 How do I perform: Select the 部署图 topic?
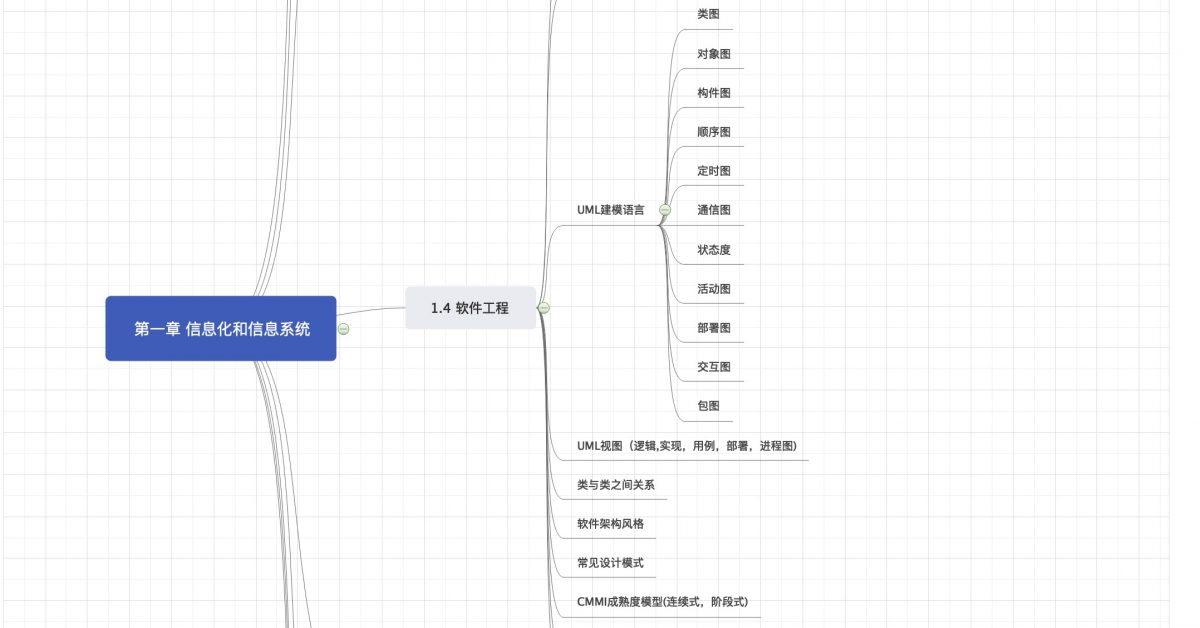coord(714,327)
